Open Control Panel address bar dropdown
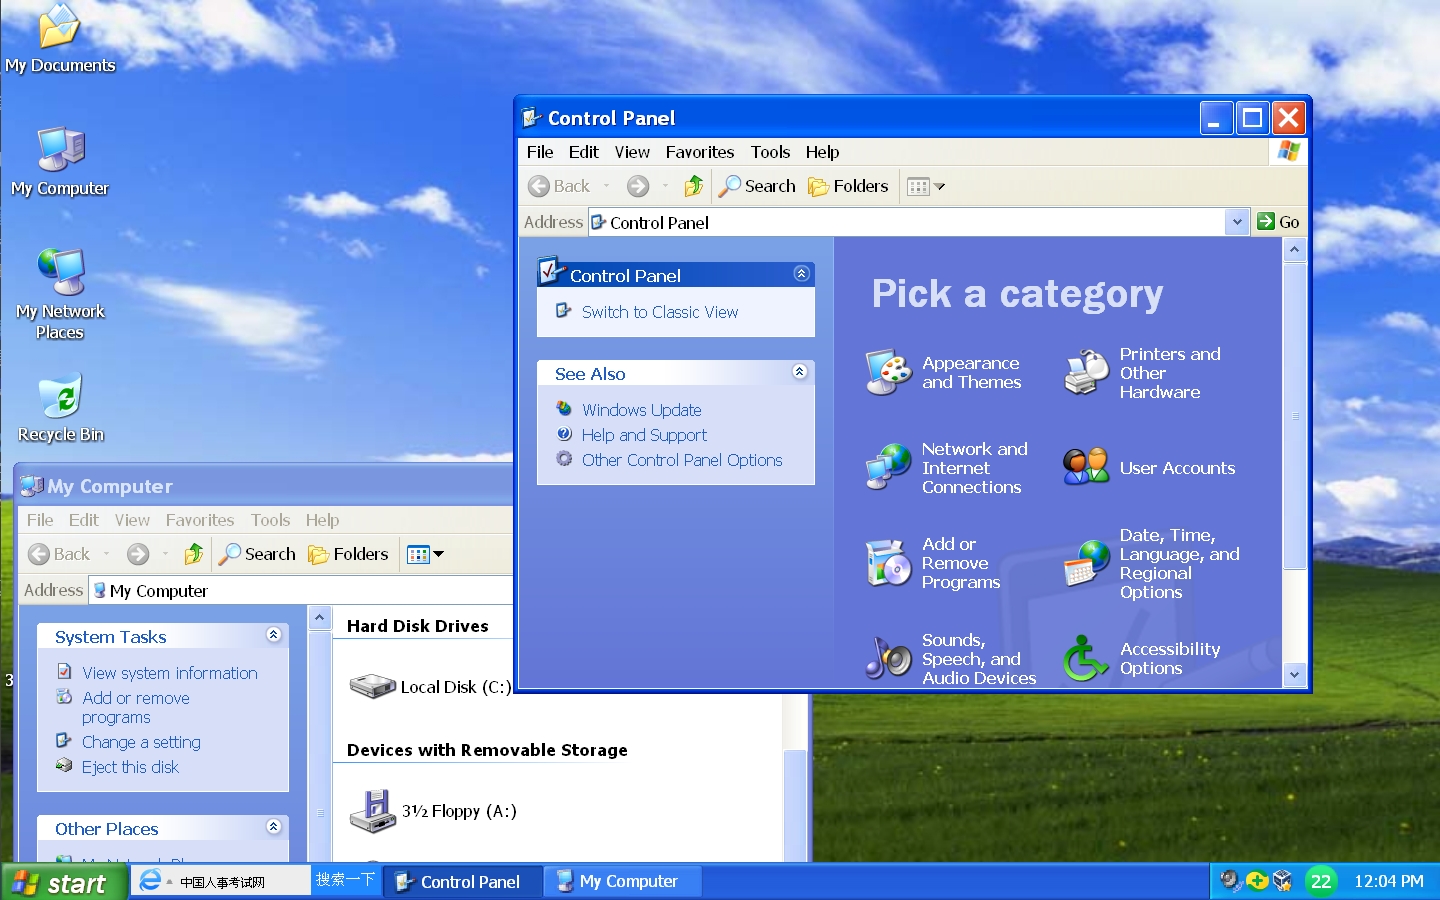Screen dimensions: 1440x900 [1237, 222]
